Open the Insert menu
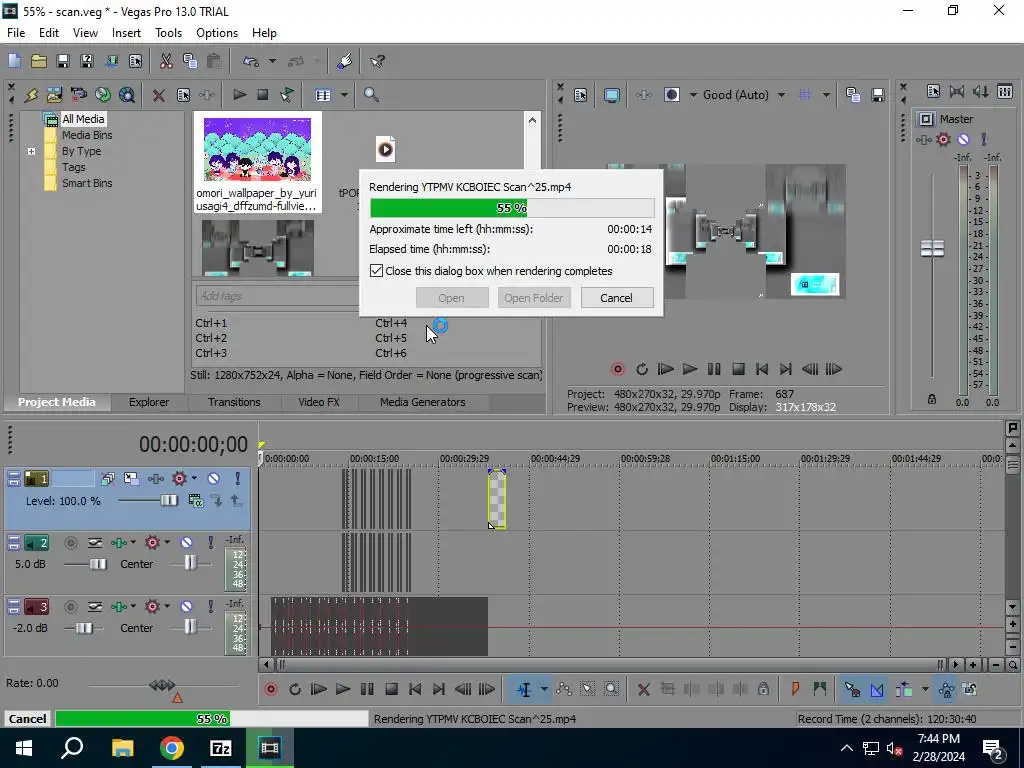This screenshot has width=1024, height=768. tap(126, 33)
